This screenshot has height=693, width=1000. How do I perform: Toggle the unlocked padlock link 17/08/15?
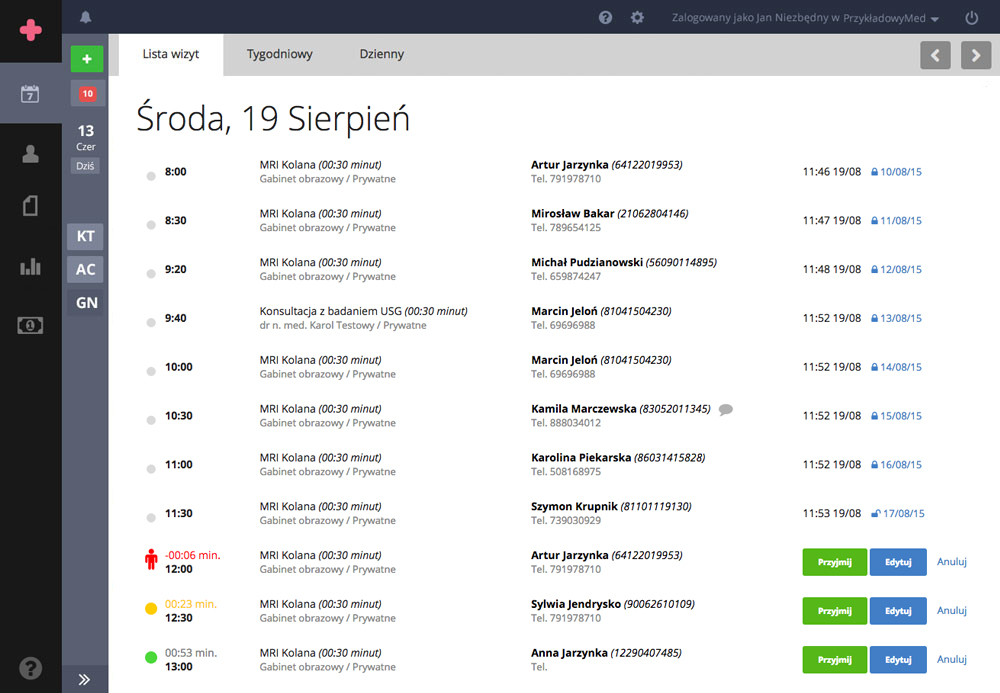(897, 514)
